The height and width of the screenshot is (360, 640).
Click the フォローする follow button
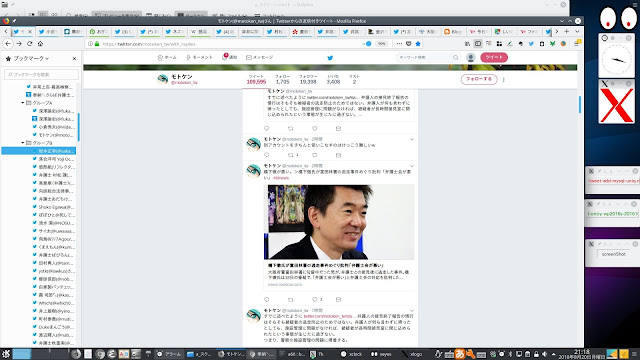coord(479,79)
